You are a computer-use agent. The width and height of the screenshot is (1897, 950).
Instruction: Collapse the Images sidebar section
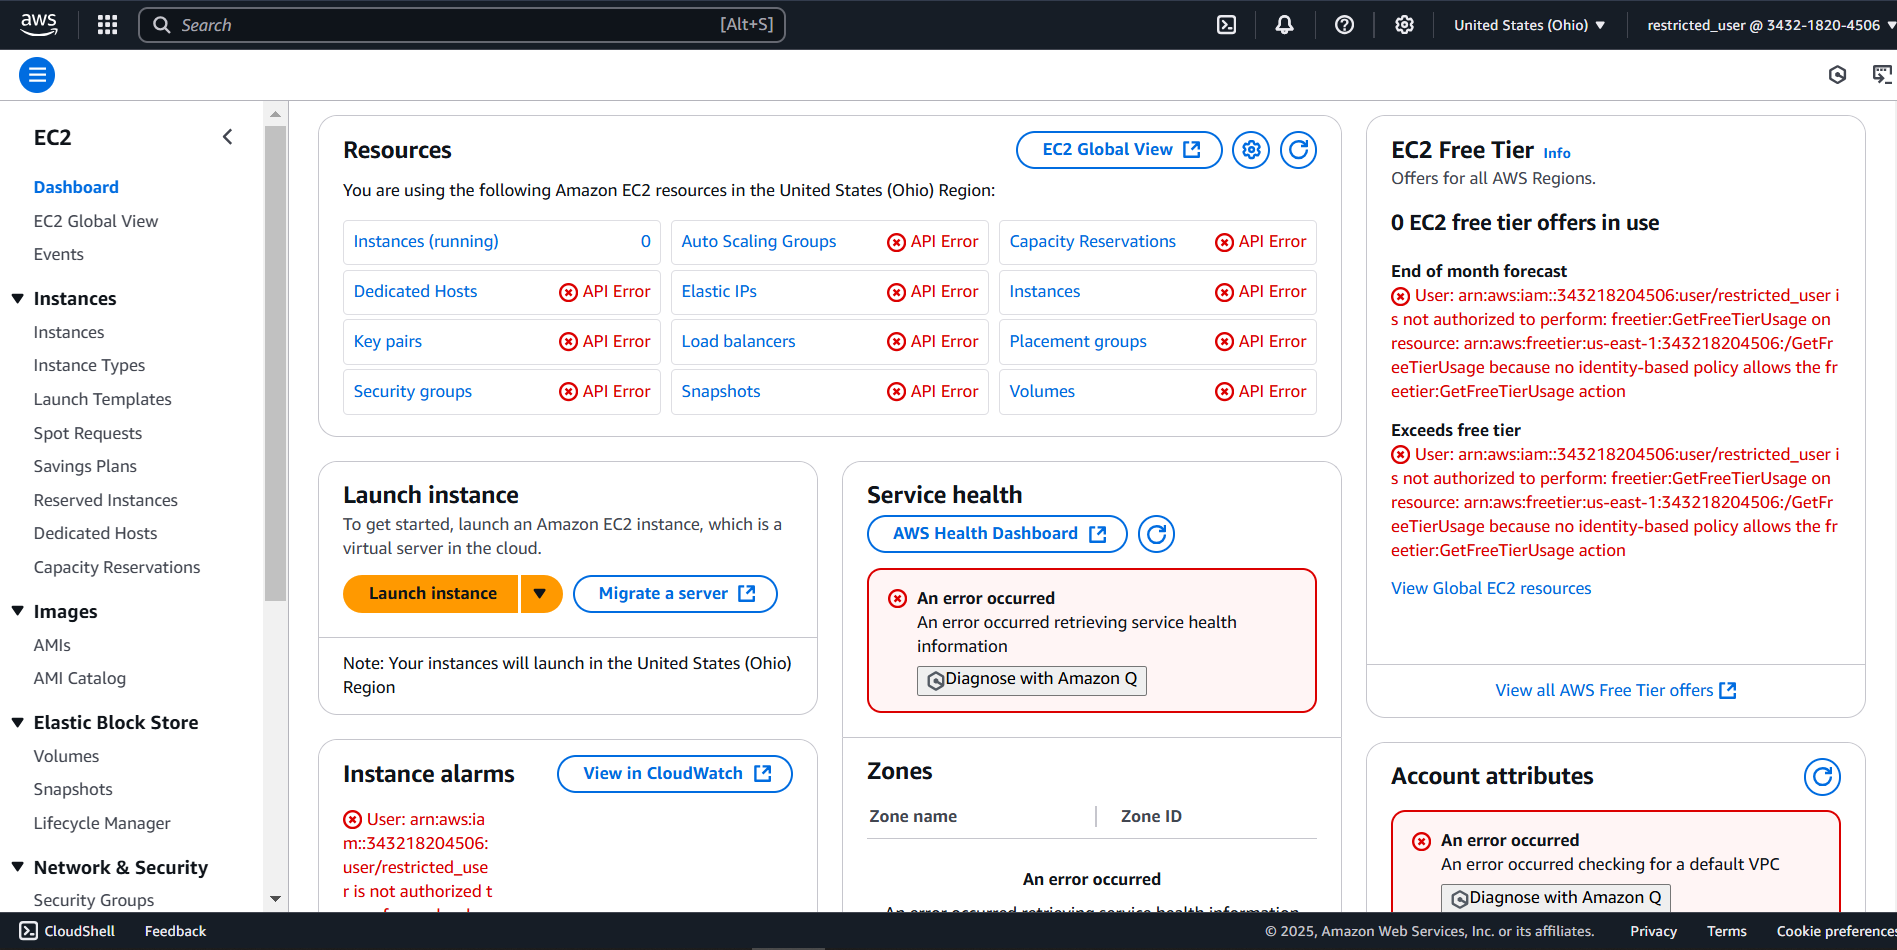(x=17, y=611)
